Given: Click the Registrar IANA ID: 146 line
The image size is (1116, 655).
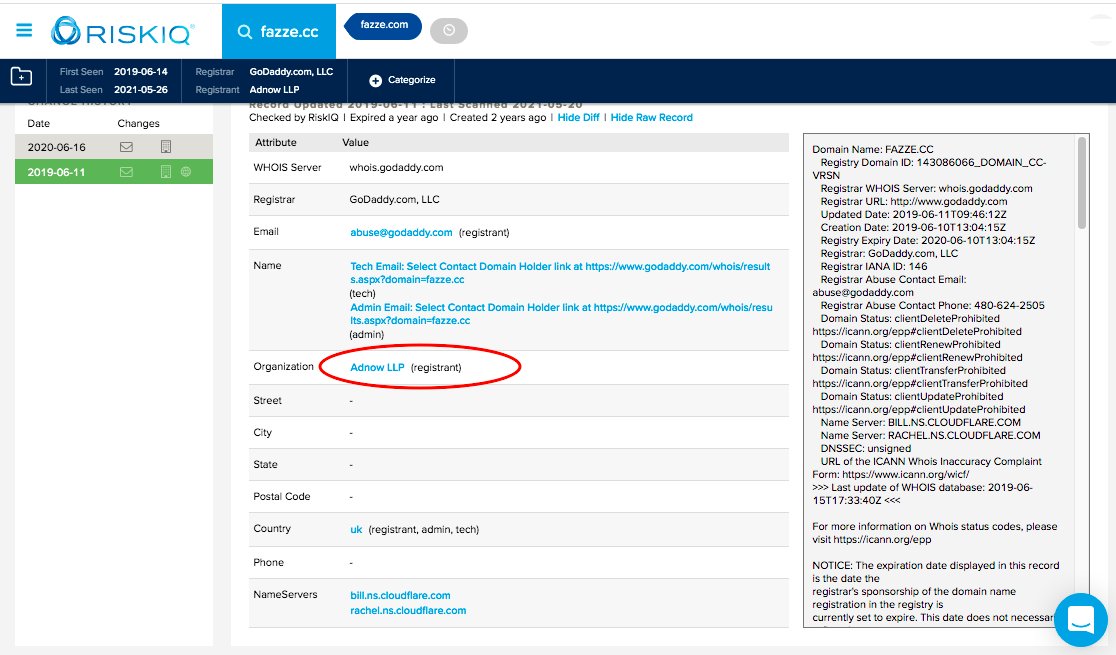Looking at the screenshot, I should [x=873, y=266].
